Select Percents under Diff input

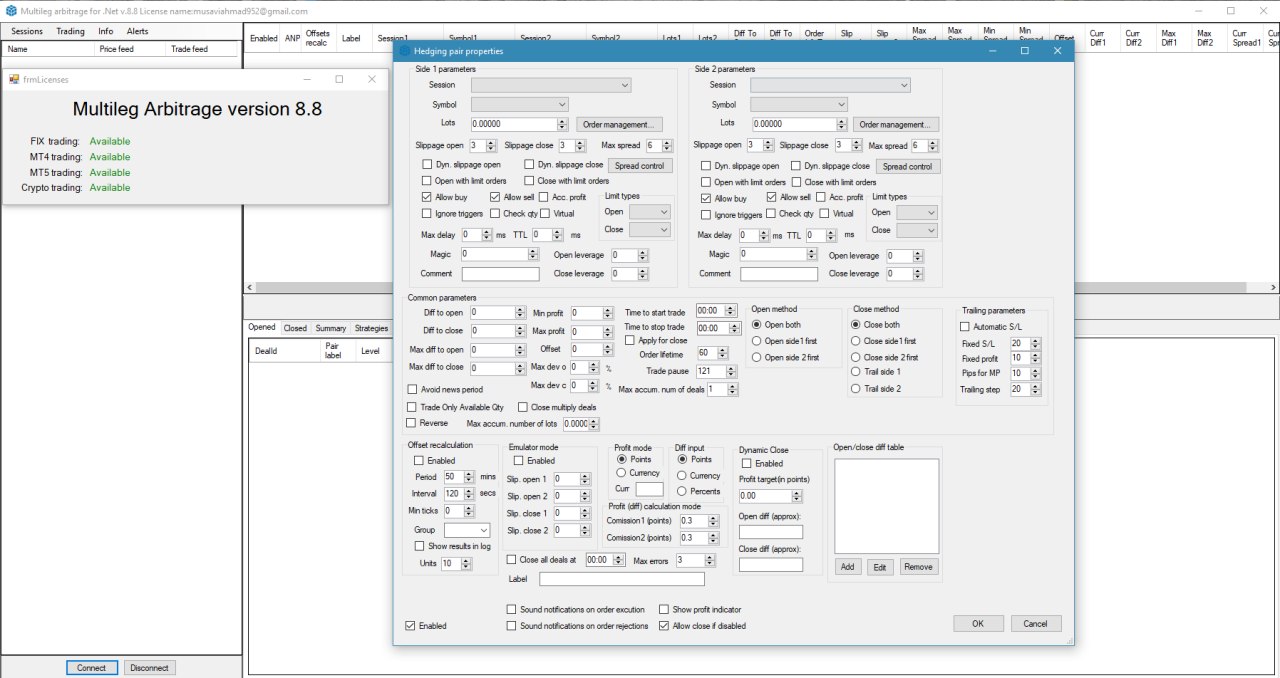click(683, 491)
